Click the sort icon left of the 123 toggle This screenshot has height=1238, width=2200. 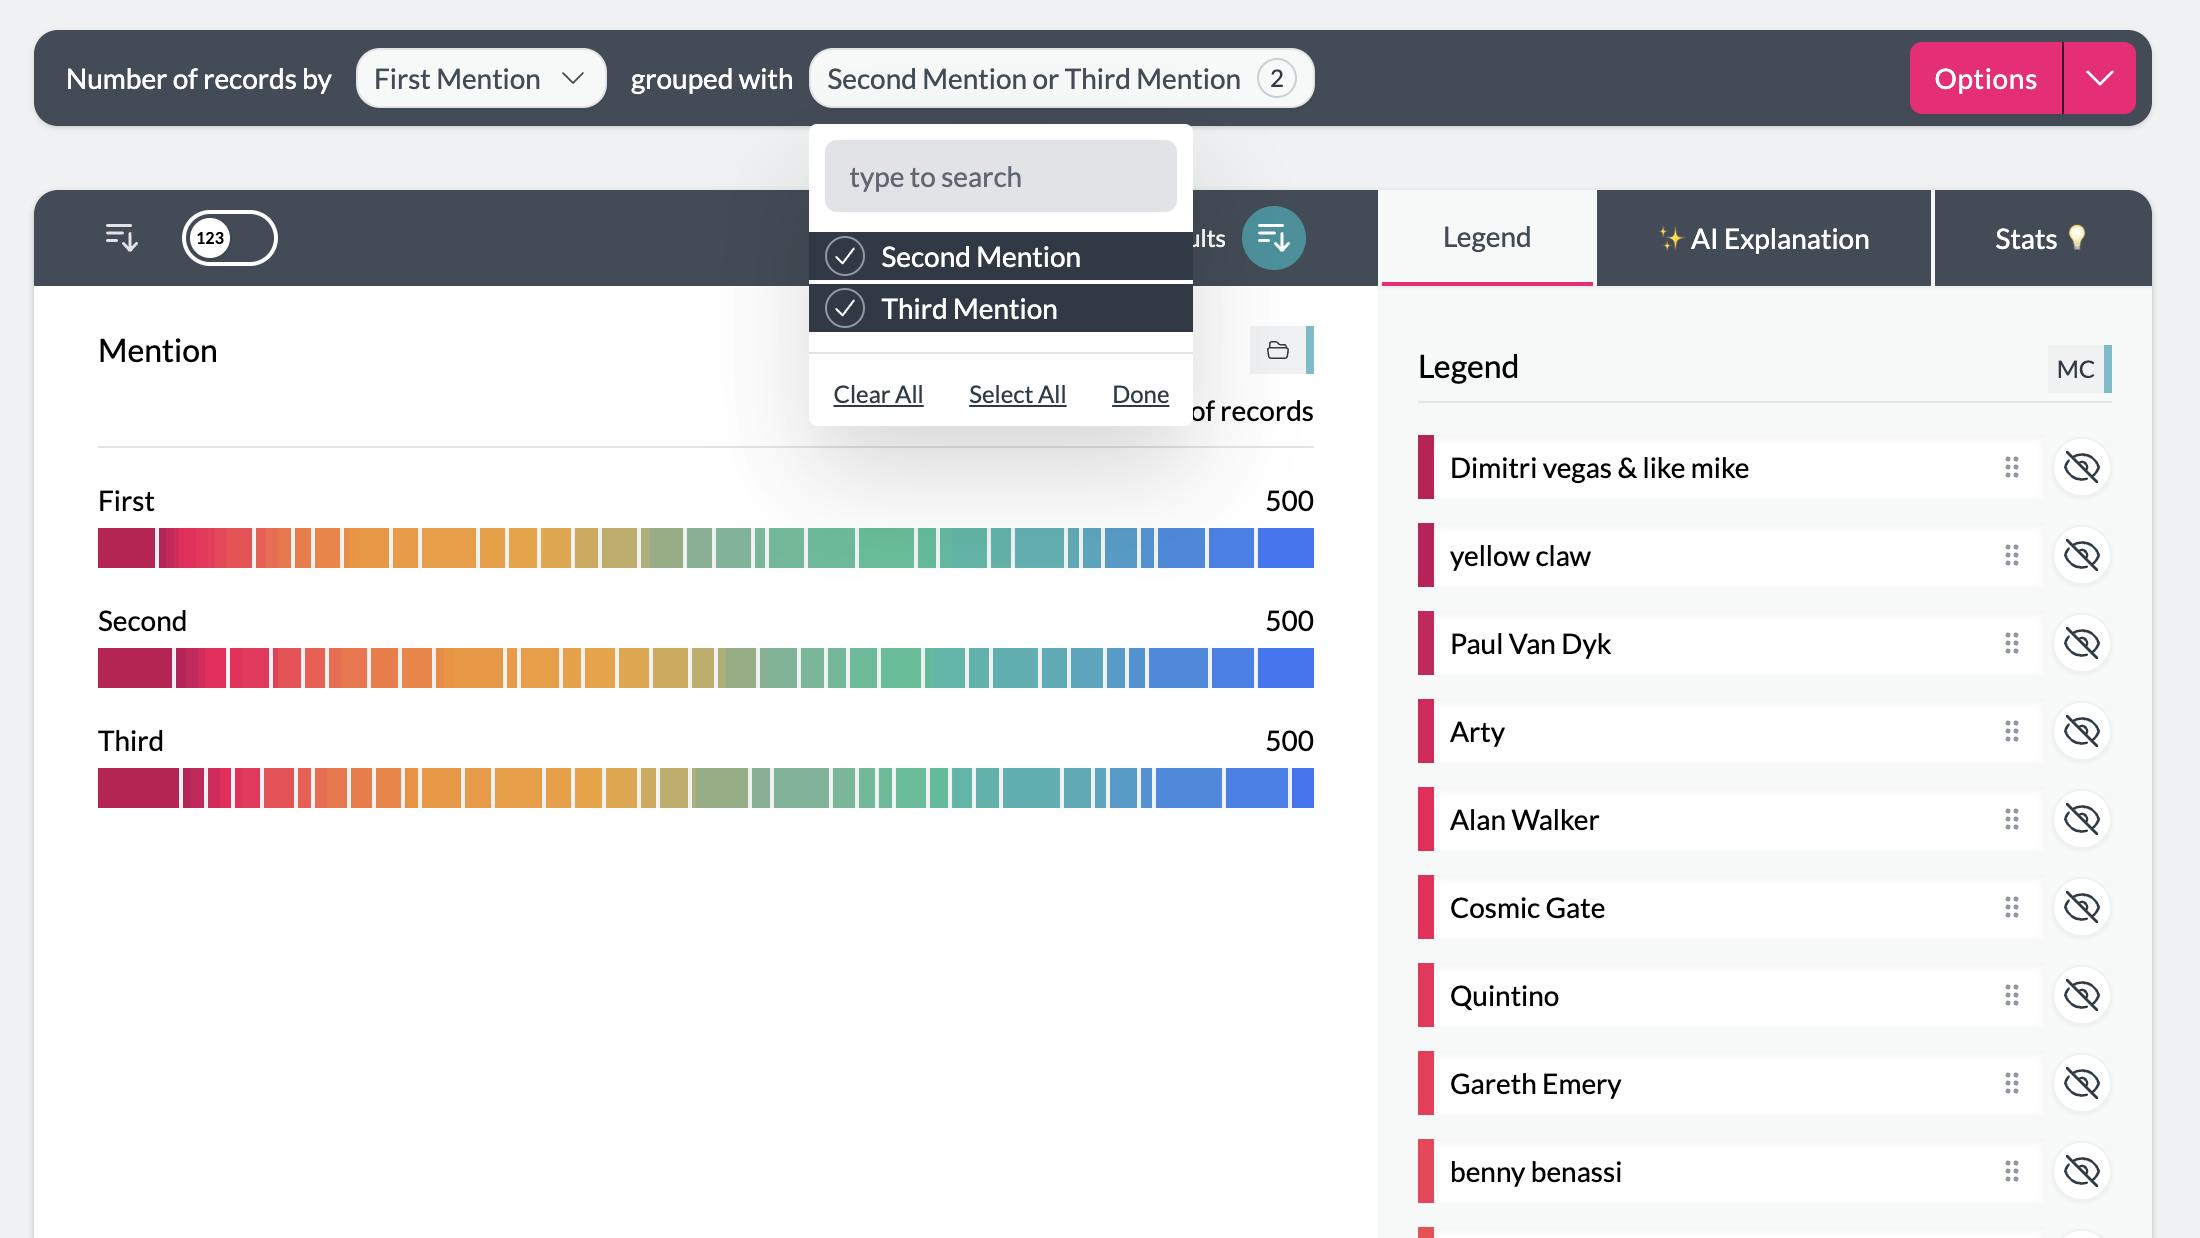point(121,238)
